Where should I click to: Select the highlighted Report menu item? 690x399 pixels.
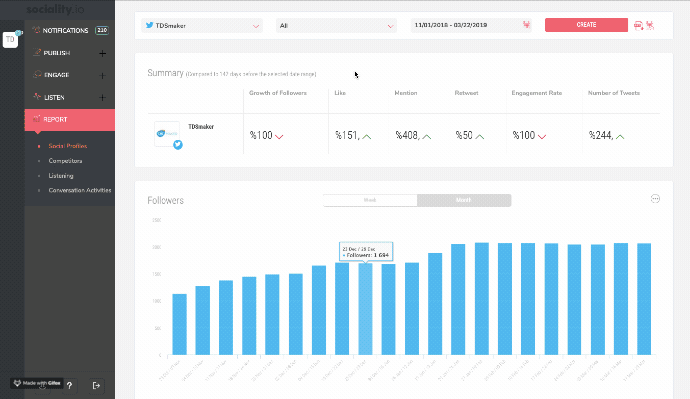click(x=70, y=119)
